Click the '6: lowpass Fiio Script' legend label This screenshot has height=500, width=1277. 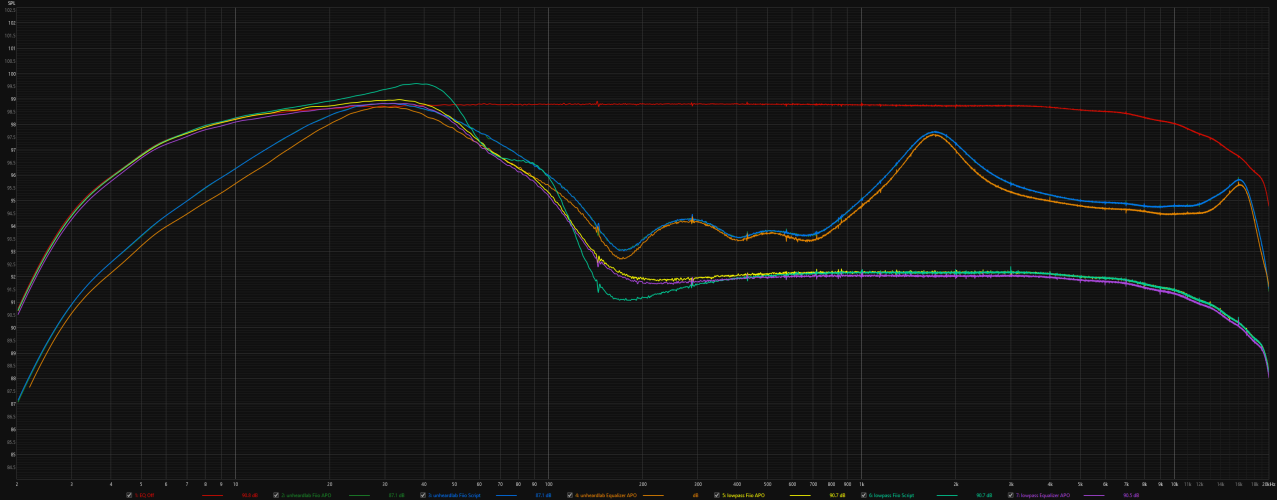coord(892,495)
